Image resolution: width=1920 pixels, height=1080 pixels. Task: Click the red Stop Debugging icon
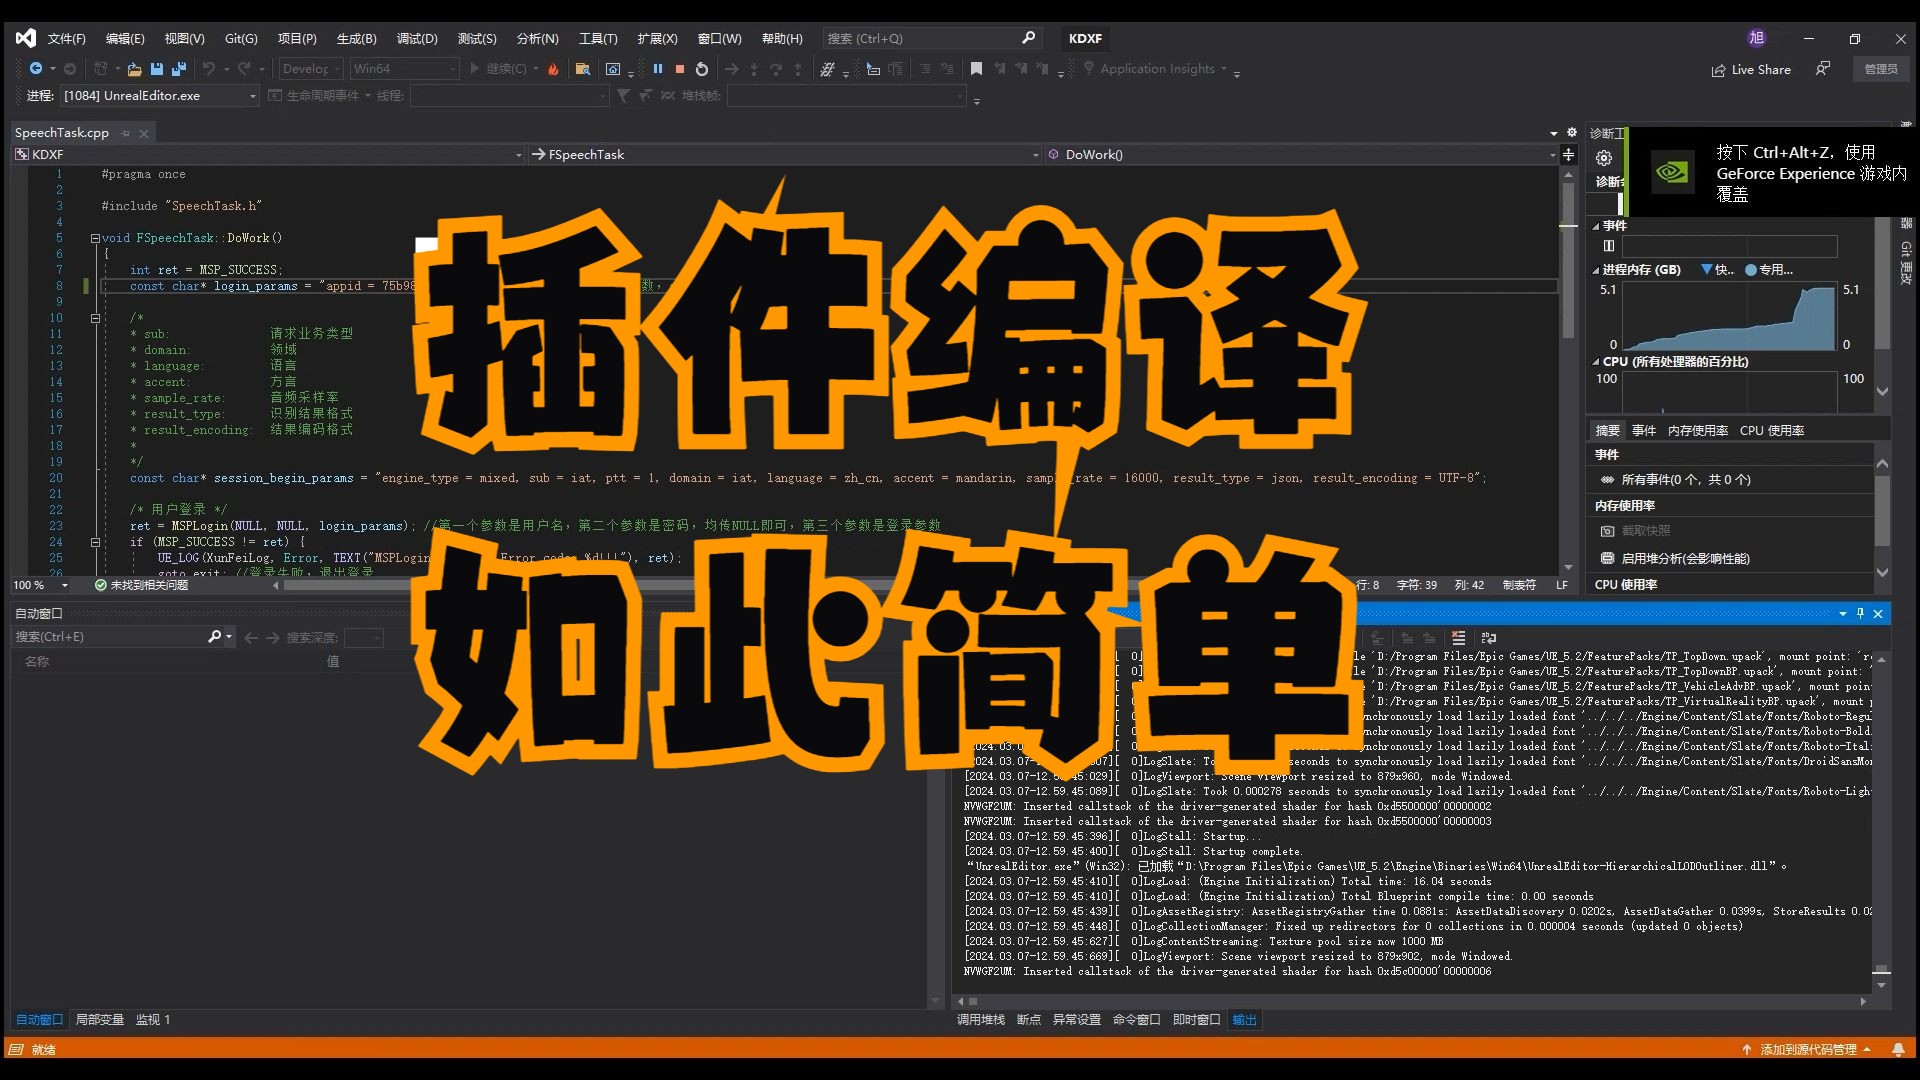click(680, 69)
